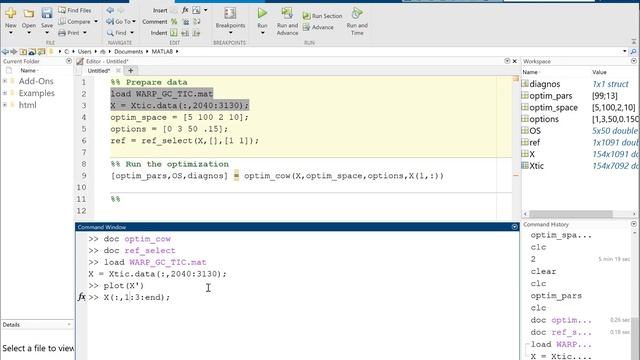Expand the Examples folder

point(4,93)
